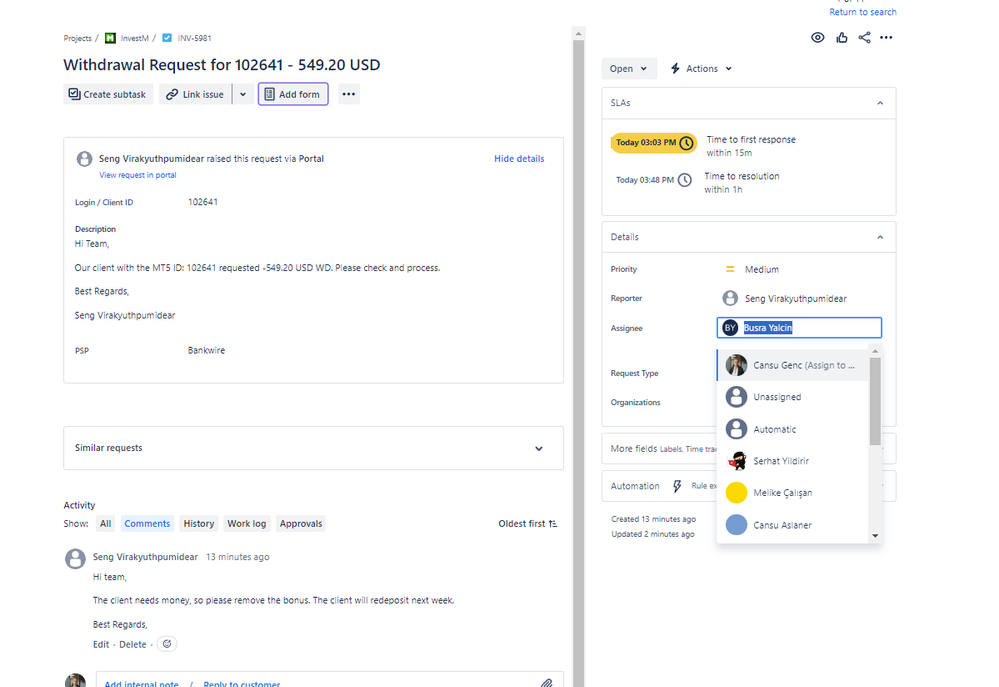This screenshot has height=687, width=999.
Task: Open the INV-5981 breadcrumb link
Action: pyautogui.click(x=194, y=38)
